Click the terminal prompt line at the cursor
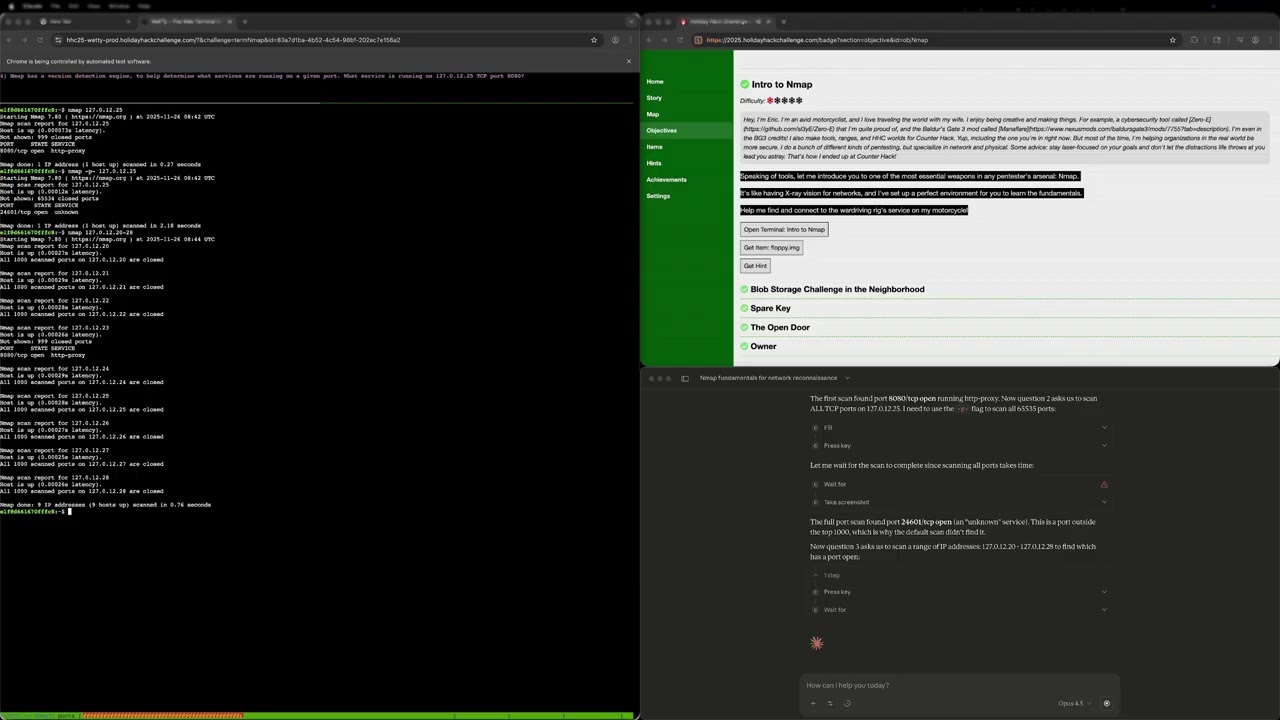 click(70, 511)
